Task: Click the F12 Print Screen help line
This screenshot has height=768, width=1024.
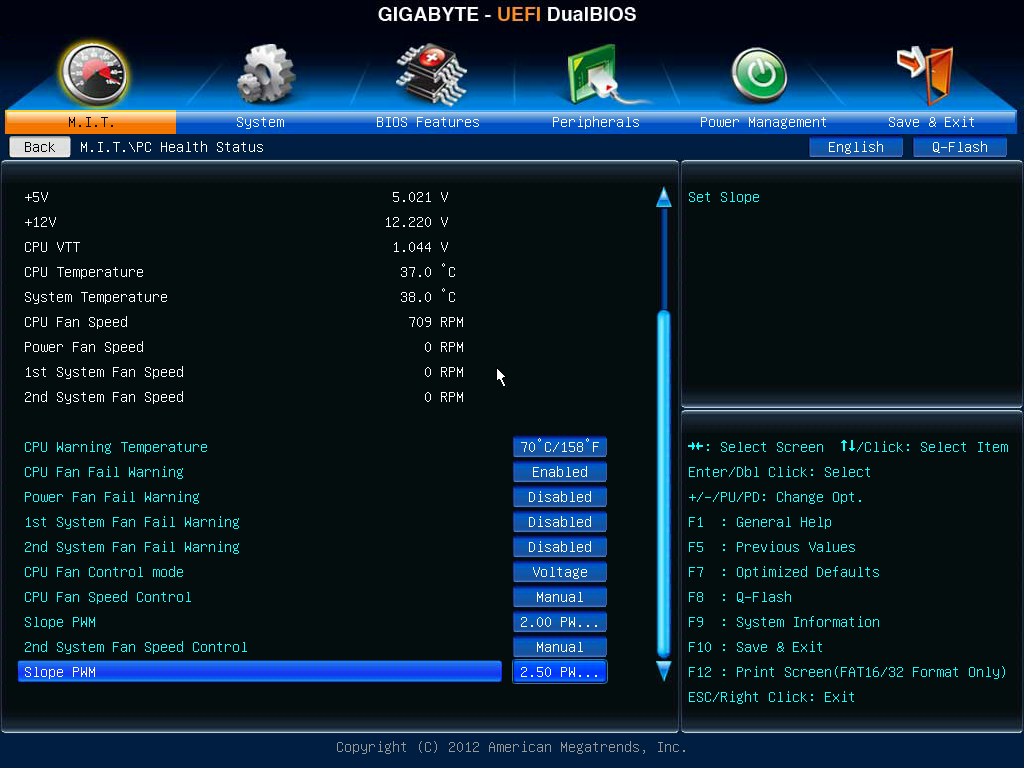Action: pyautogui.click(x=847, y=672)
